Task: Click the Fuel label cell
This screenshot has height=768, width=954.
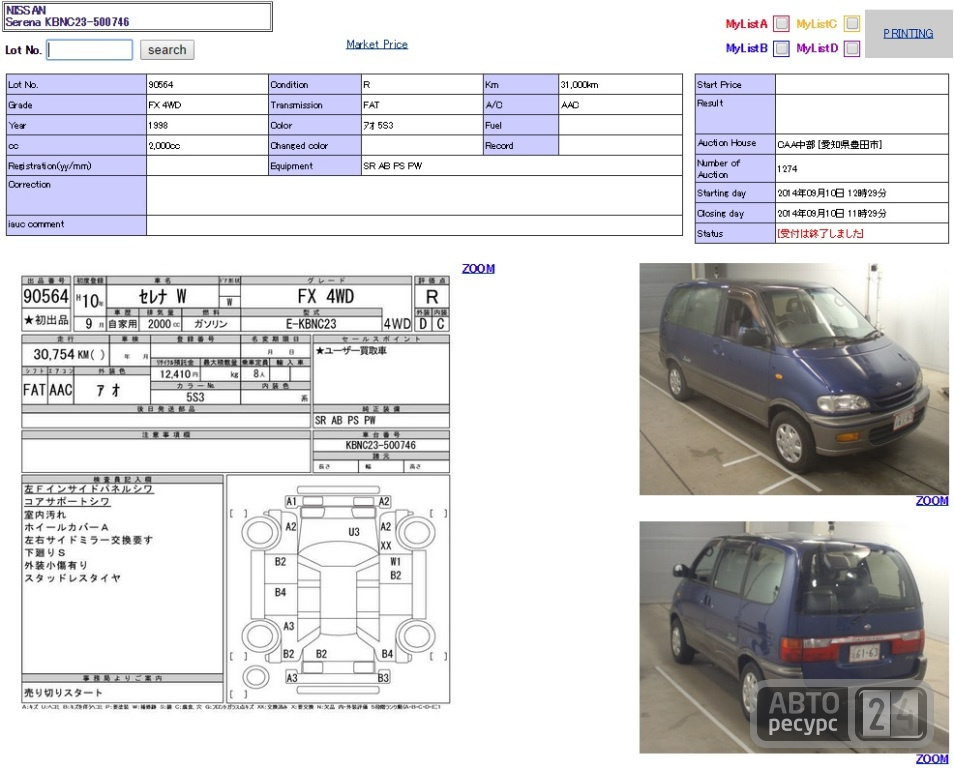Action: coord(521,125)
